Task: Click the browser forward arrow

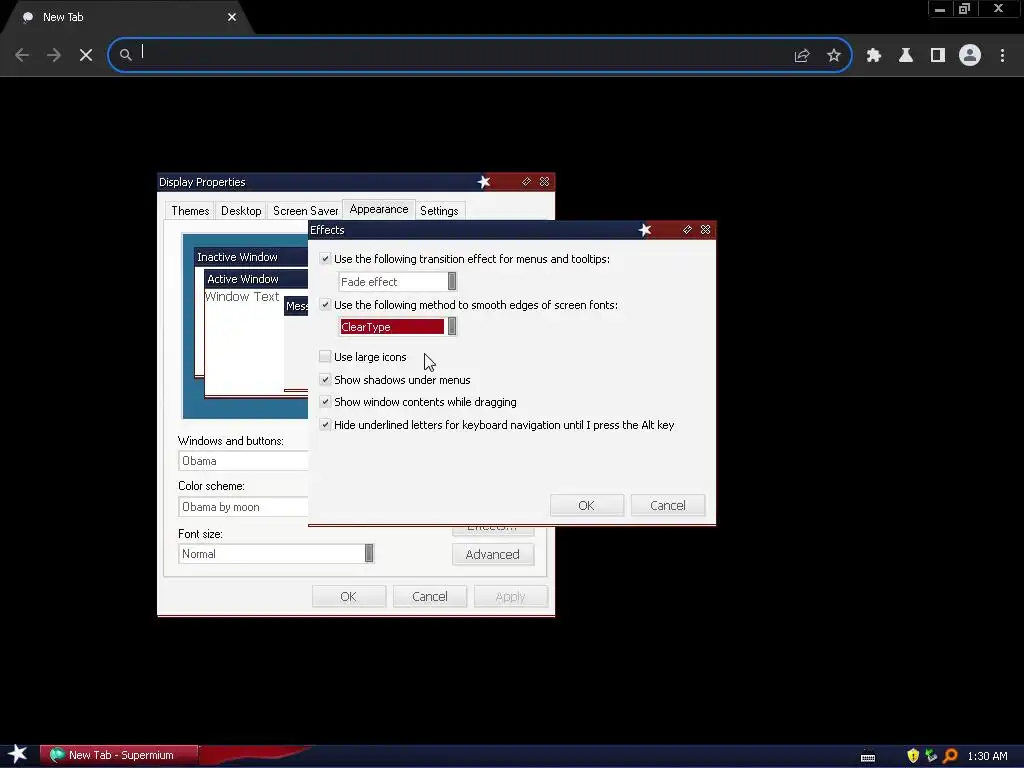Action: 54,55
